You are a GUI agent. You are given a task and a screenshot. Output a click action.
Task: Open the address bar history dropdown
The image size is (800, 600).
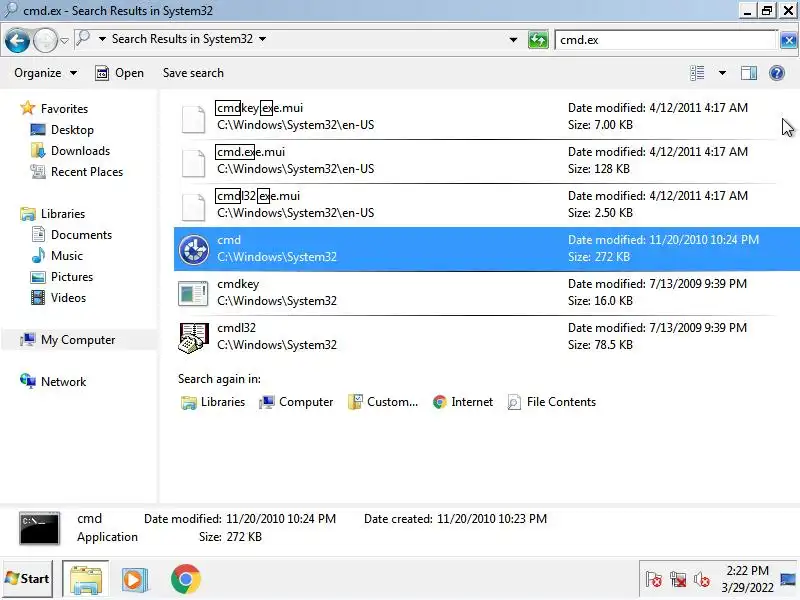[x=513, y=40]
